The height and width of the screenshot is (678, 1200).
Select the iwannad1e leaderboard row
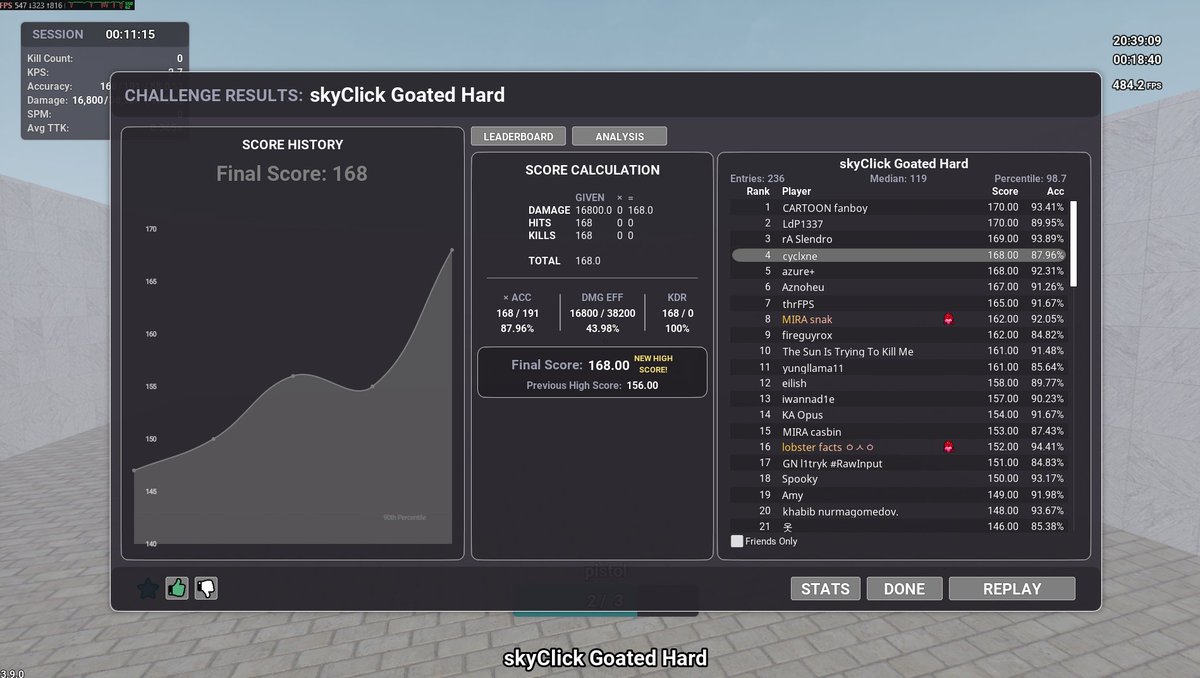coord(899,399)
